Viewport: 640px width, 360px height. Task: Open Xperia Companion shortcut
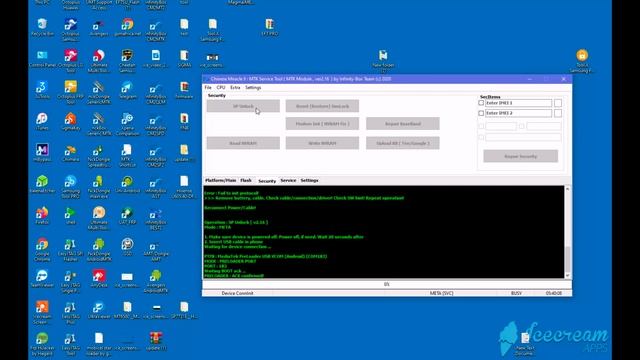[127, 124]
